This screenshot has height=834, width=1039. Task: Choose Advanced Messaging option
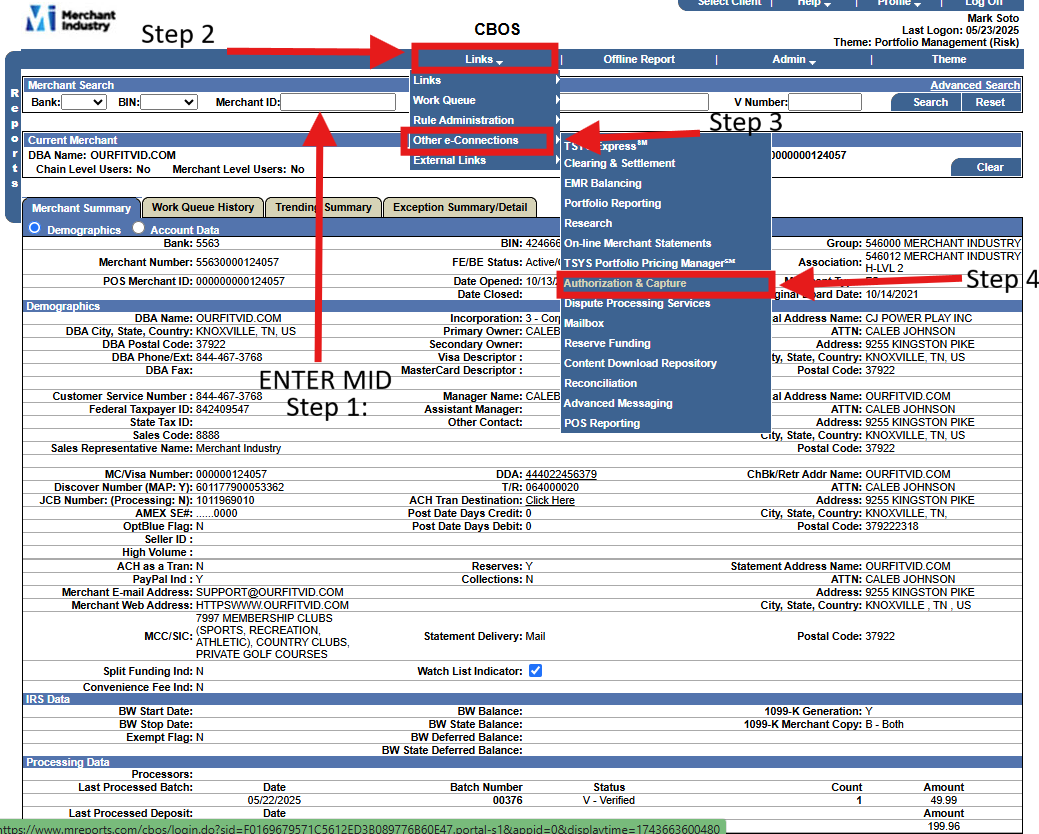tap(665, 403)
